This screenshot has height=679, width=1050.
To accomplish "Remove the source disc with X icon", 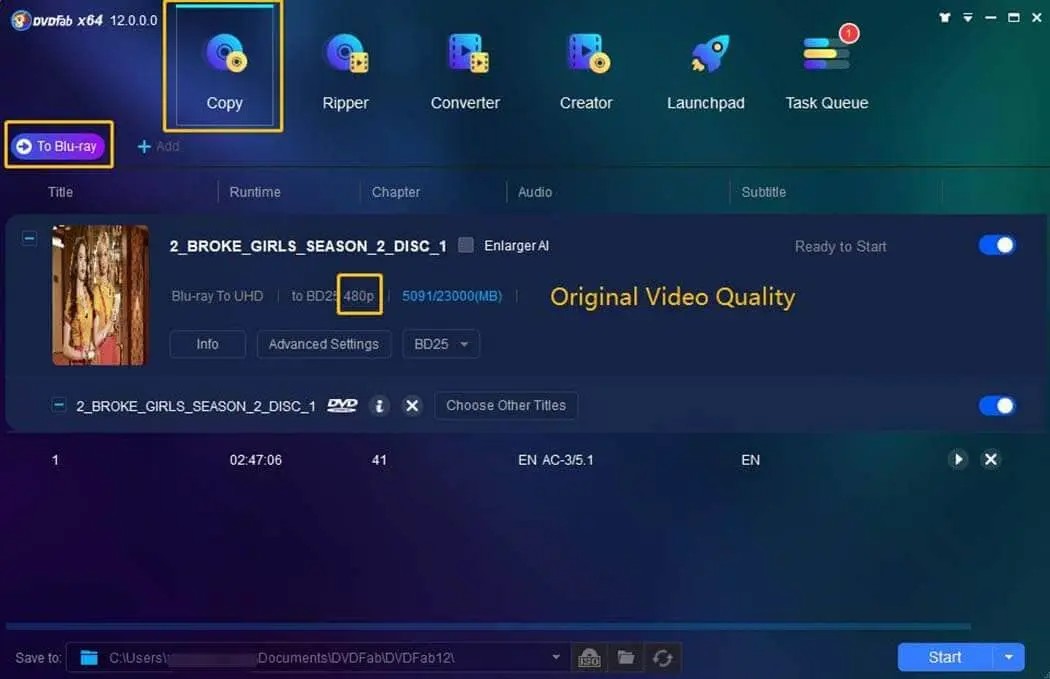I will pyautogui.click(x=412, y=406).
